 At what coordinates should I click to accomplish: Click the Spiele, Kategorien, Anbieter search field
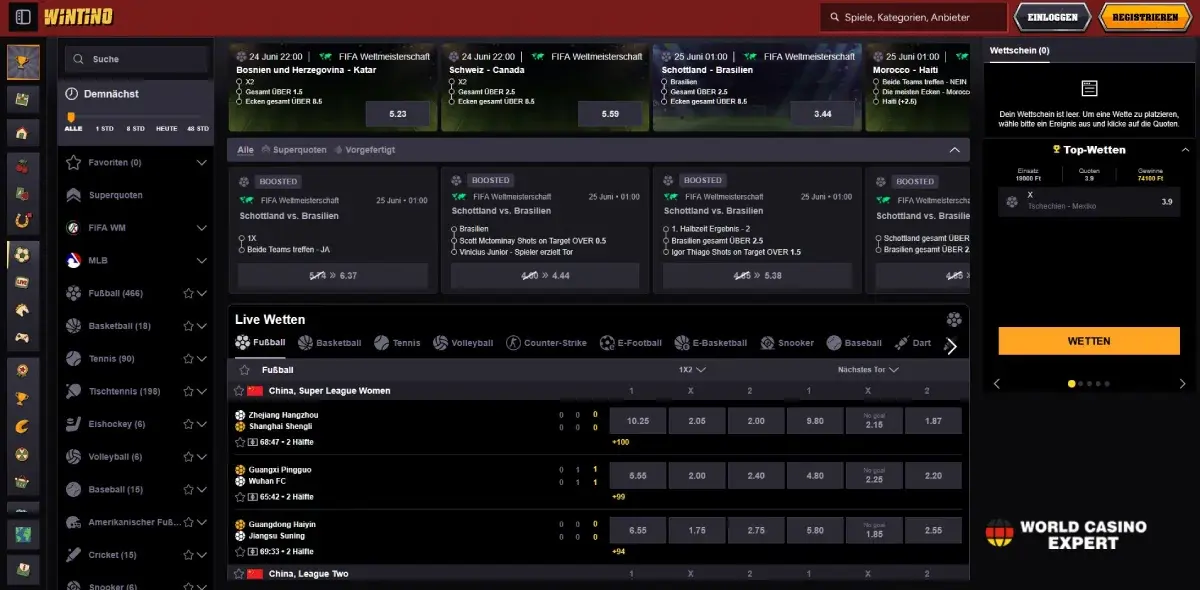tap(913, 17)
